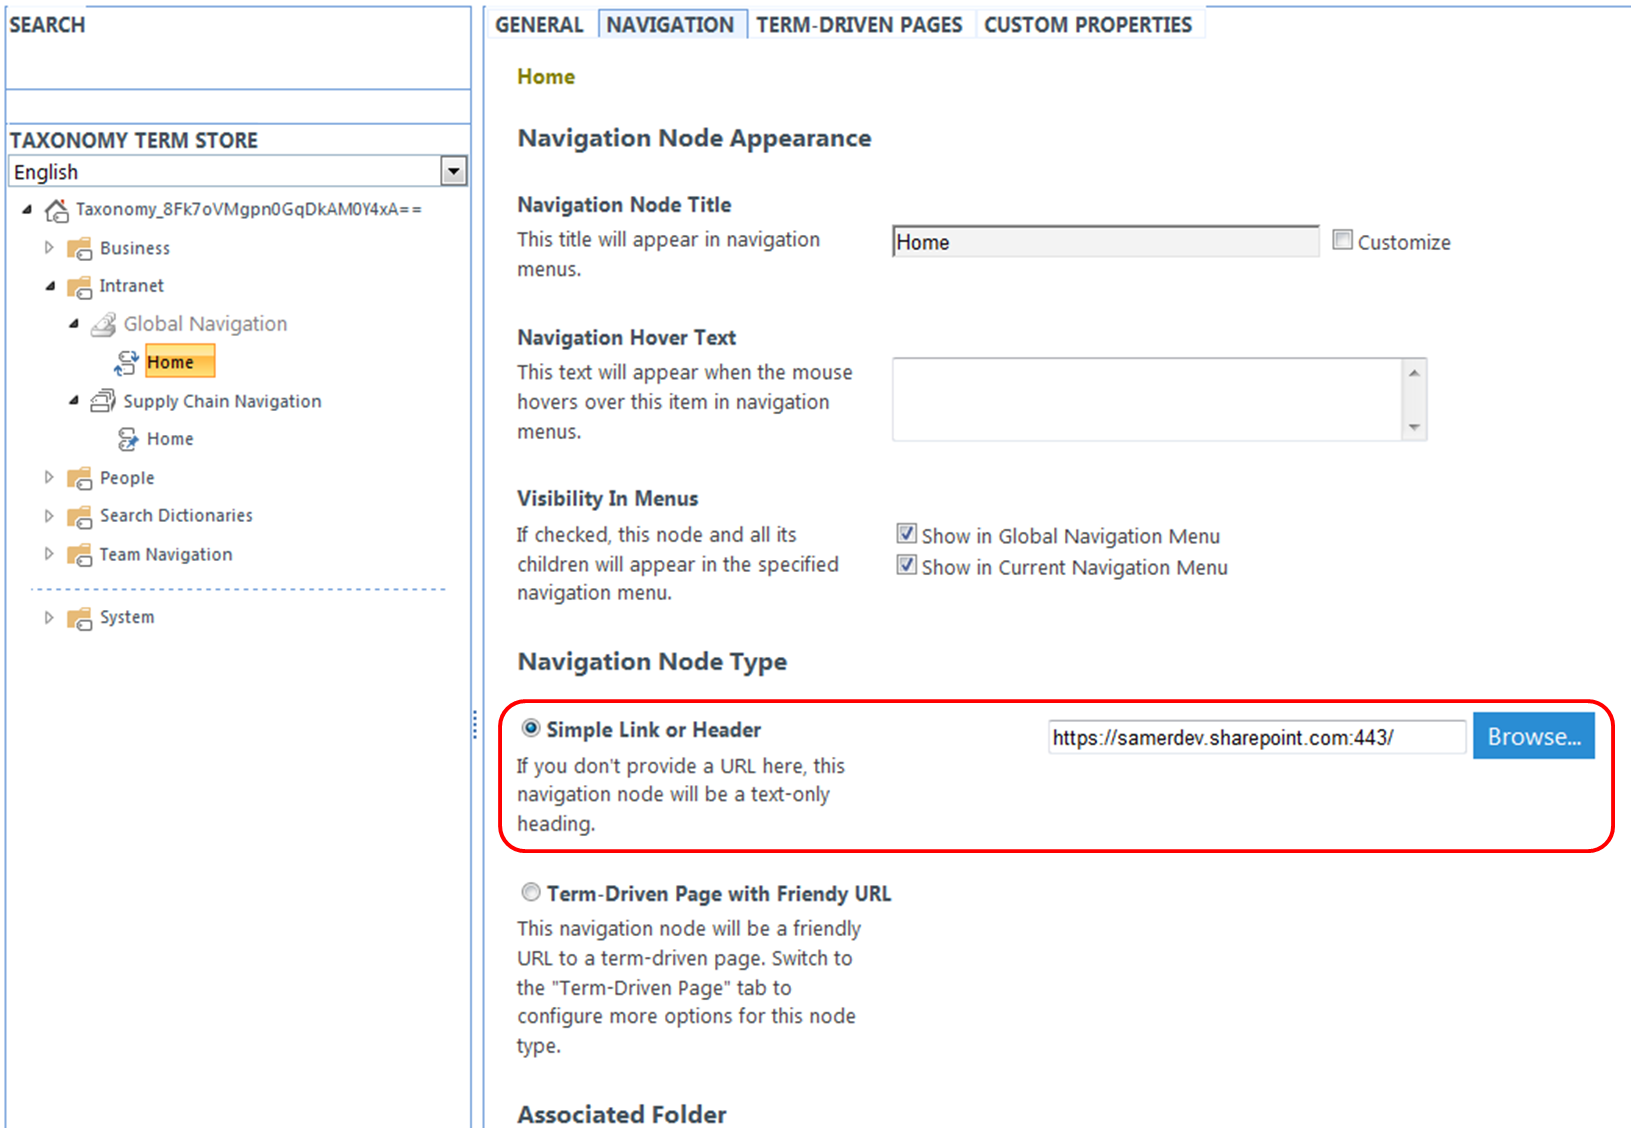This screenshot has width=1631, height=1128.
Task: Open the English language dropdown
Action: point(453,172)
